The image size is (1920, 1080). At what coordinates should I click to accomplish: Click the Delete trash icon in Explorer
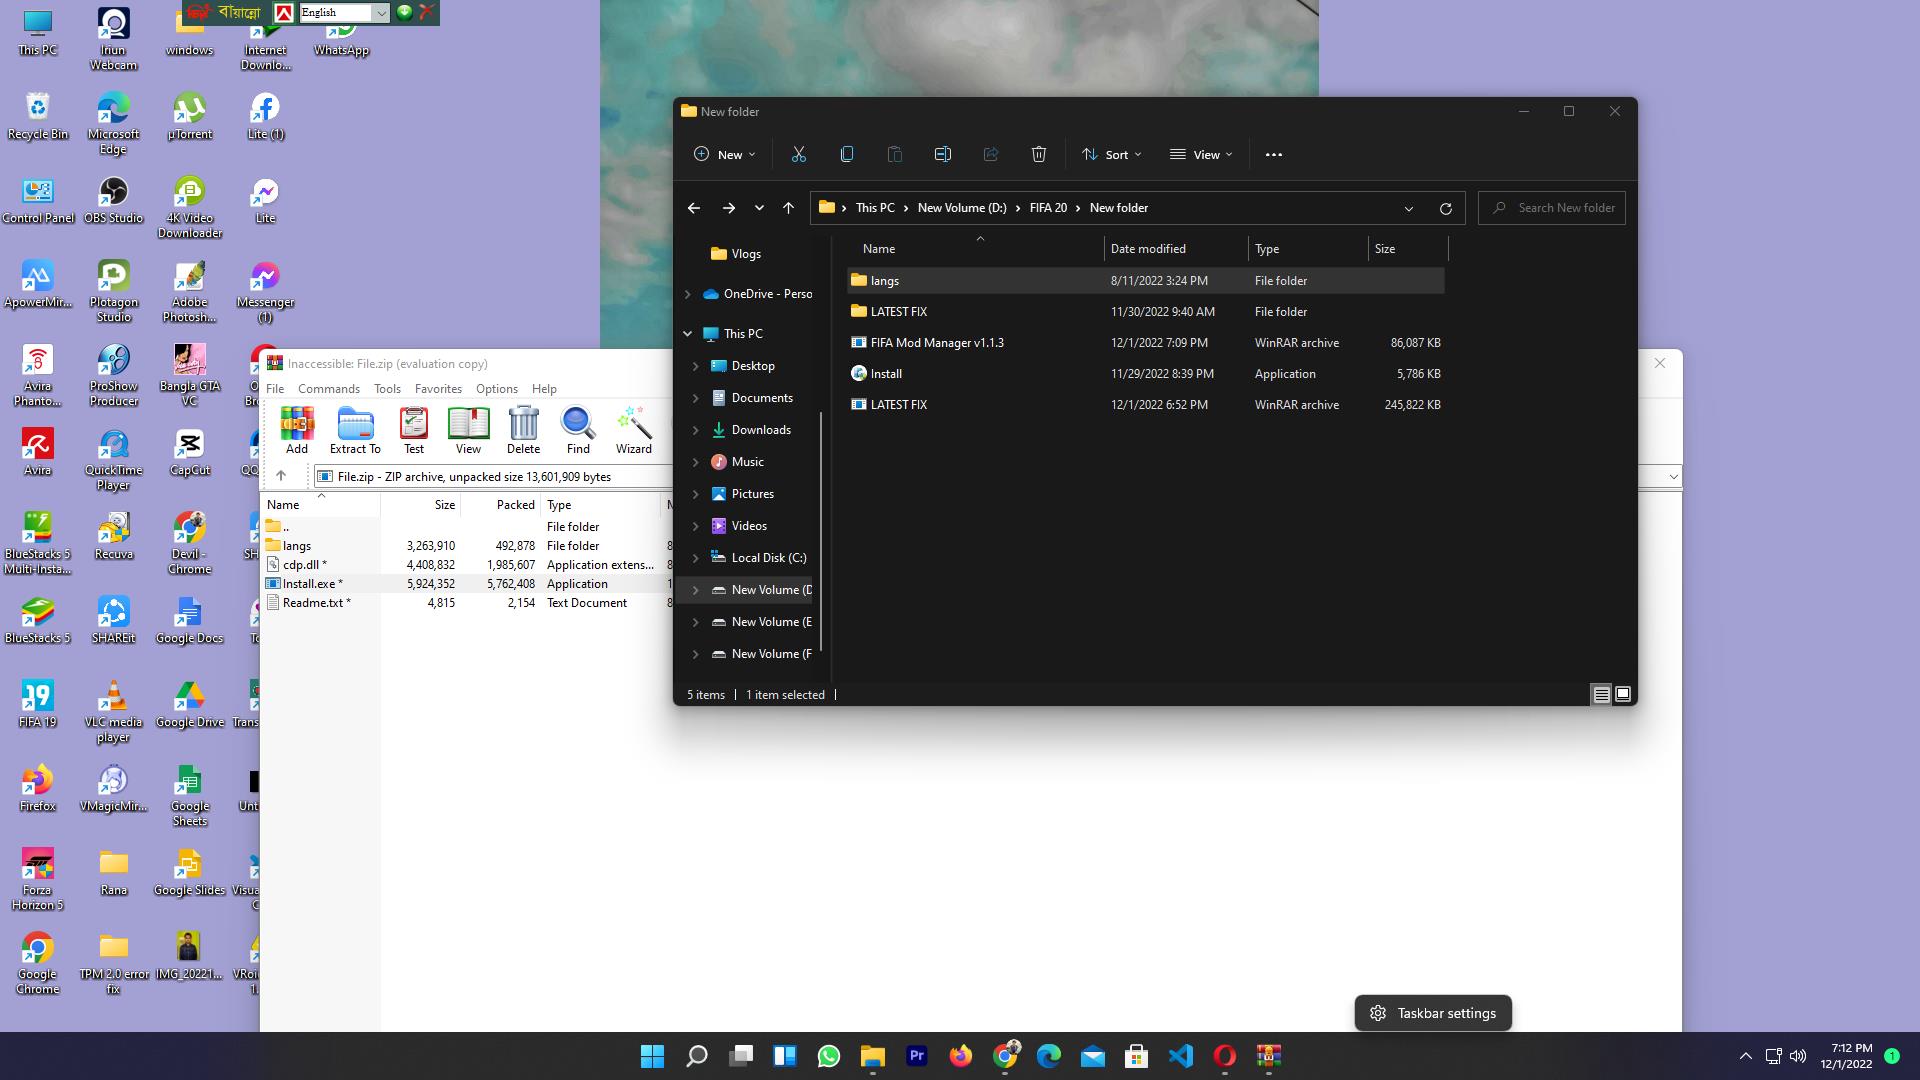coord(1038,154)
